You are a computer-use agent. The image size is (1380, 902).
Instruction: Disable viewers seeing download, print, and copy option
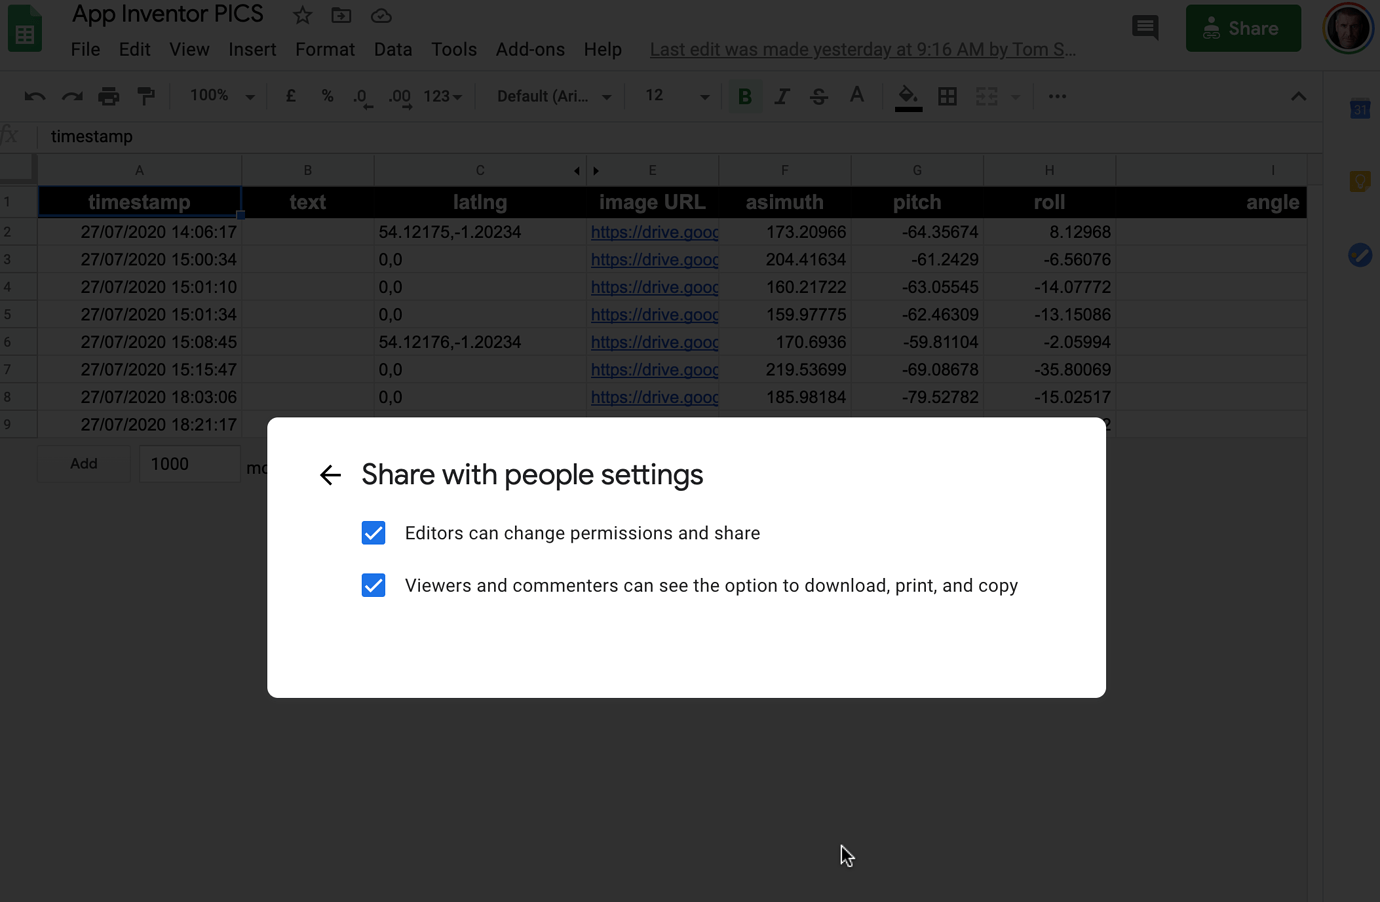373,585
